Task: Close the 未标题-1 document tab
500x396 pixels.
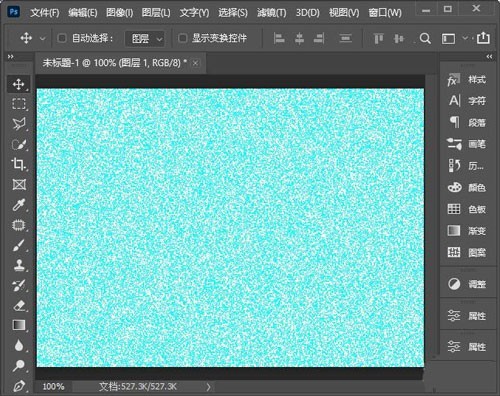Action: [x=196, y=63]
